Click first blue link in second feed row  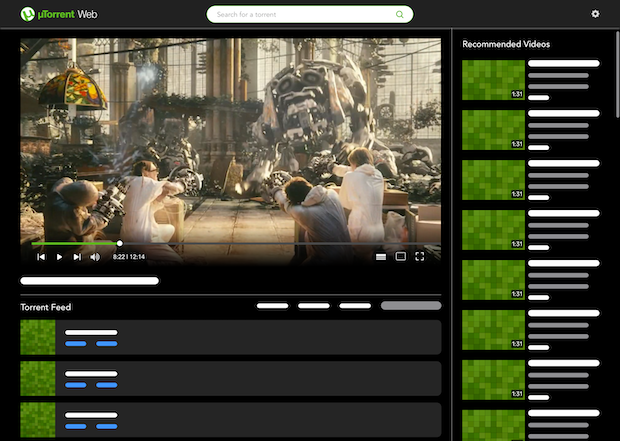pos(76,385)
